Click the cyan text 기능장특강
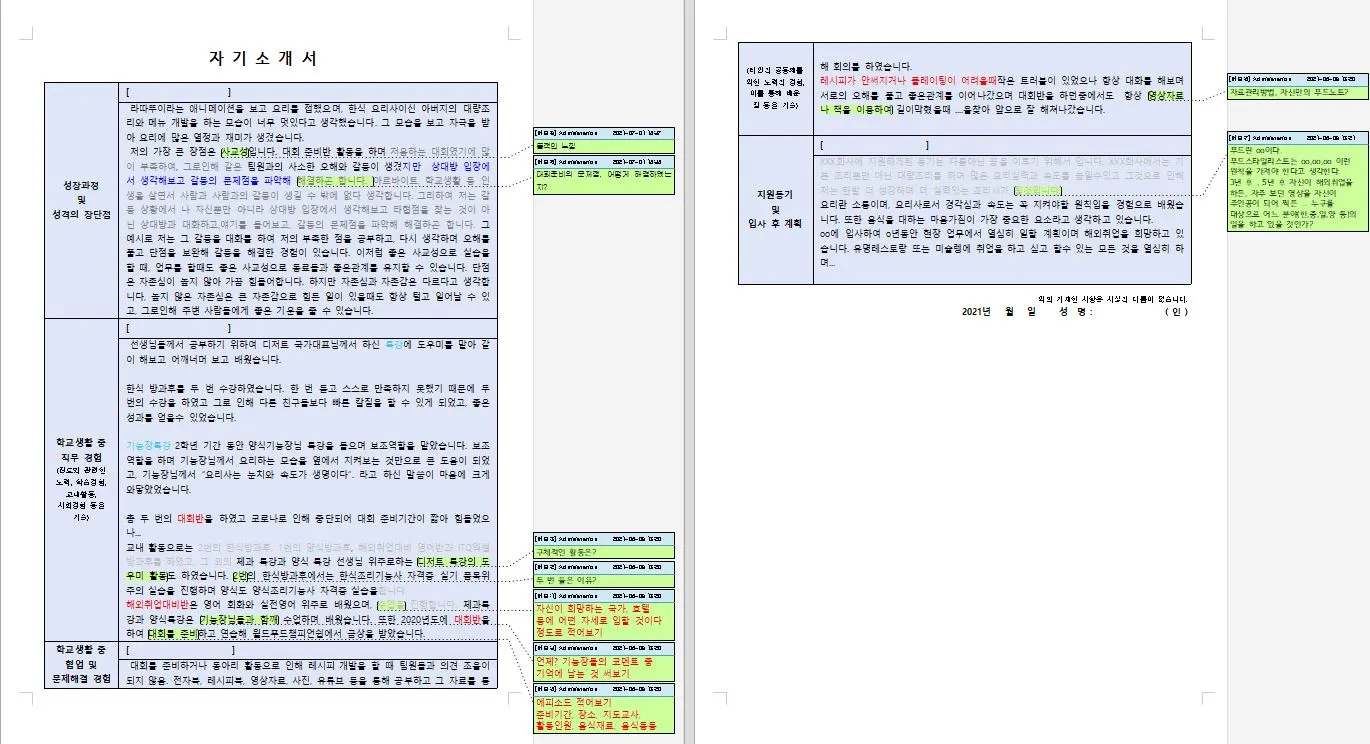Screen dimensions: 1370x744 click(x=149, y=444)
